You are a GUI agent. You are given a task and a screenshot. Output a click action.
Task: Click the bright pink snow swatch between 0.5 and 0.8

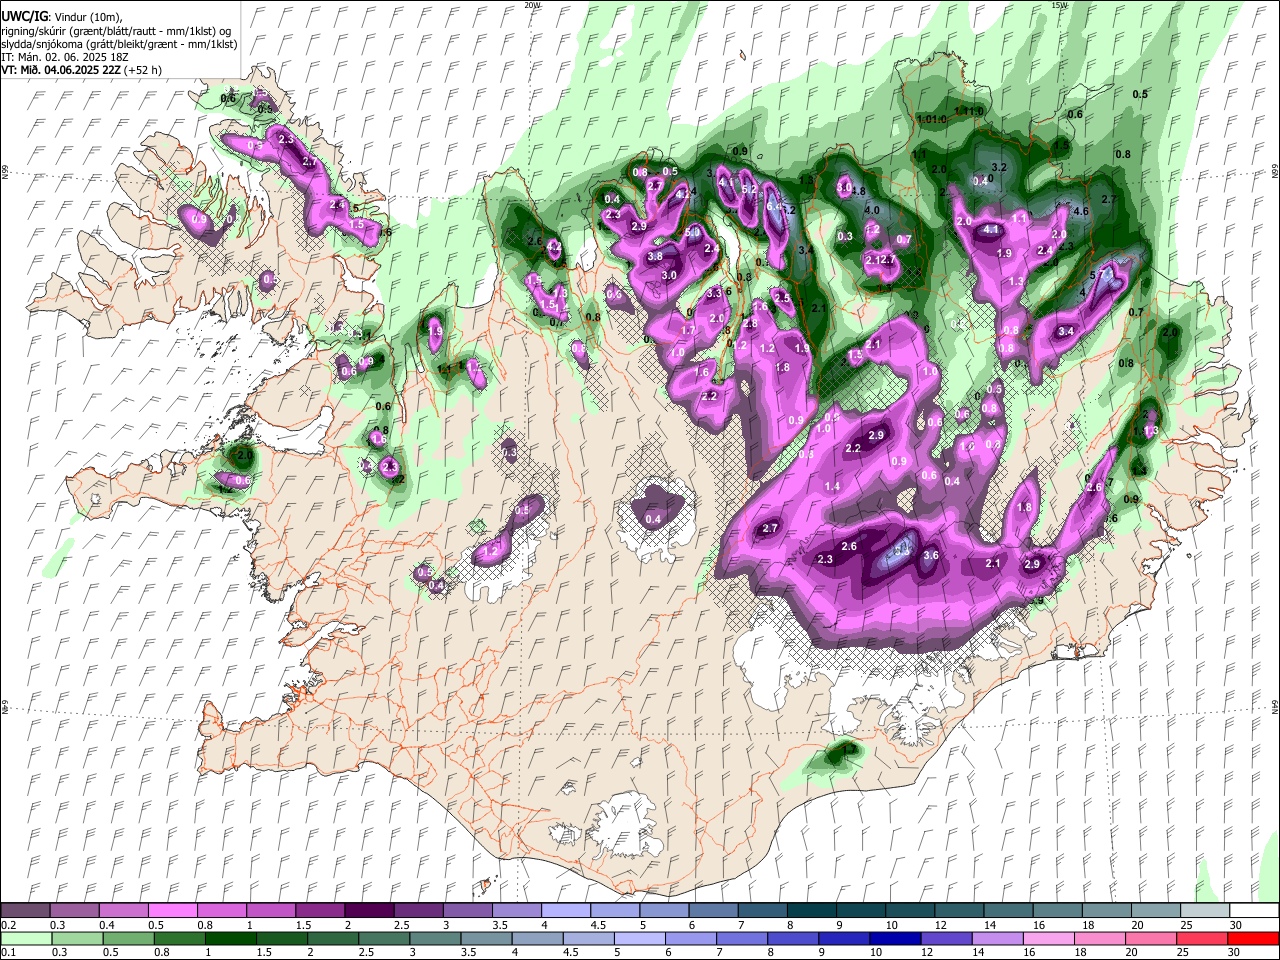172,911
